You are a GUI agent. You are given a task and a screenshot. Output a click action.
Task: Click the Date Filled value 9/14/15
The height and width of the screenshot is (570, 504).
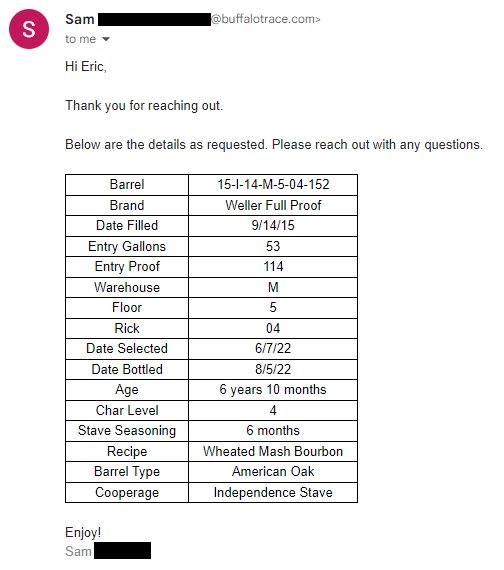point(273,226)
